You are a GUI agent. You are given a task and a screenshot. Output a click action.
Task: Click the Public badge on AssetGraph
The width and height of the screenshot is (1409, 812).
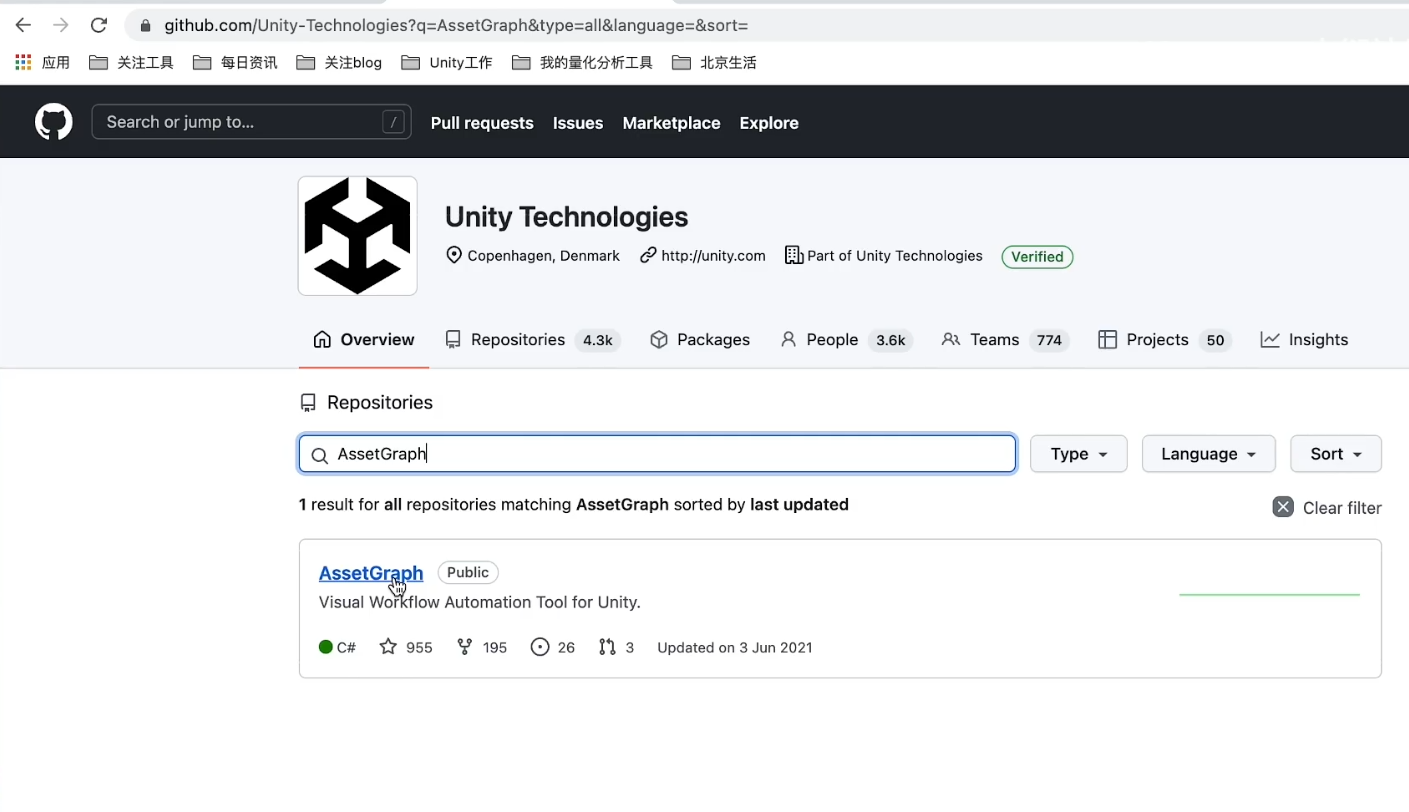(x=468, y=573)
